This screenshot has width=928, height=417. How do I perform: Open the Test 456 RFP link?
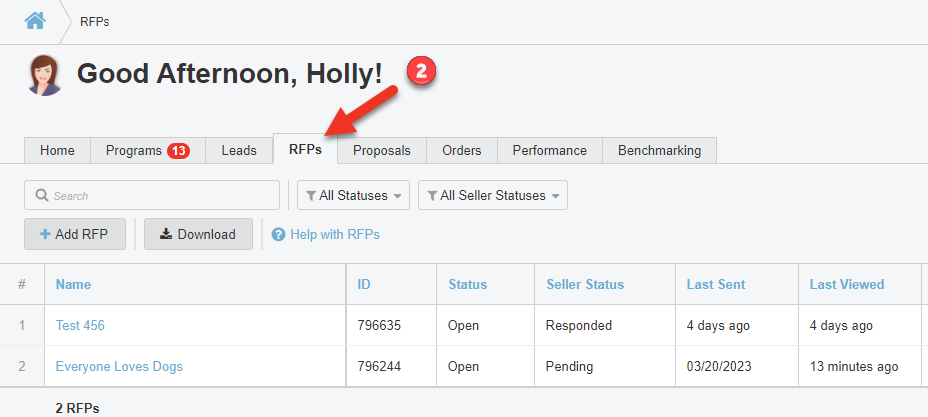[x=80, y=326]
